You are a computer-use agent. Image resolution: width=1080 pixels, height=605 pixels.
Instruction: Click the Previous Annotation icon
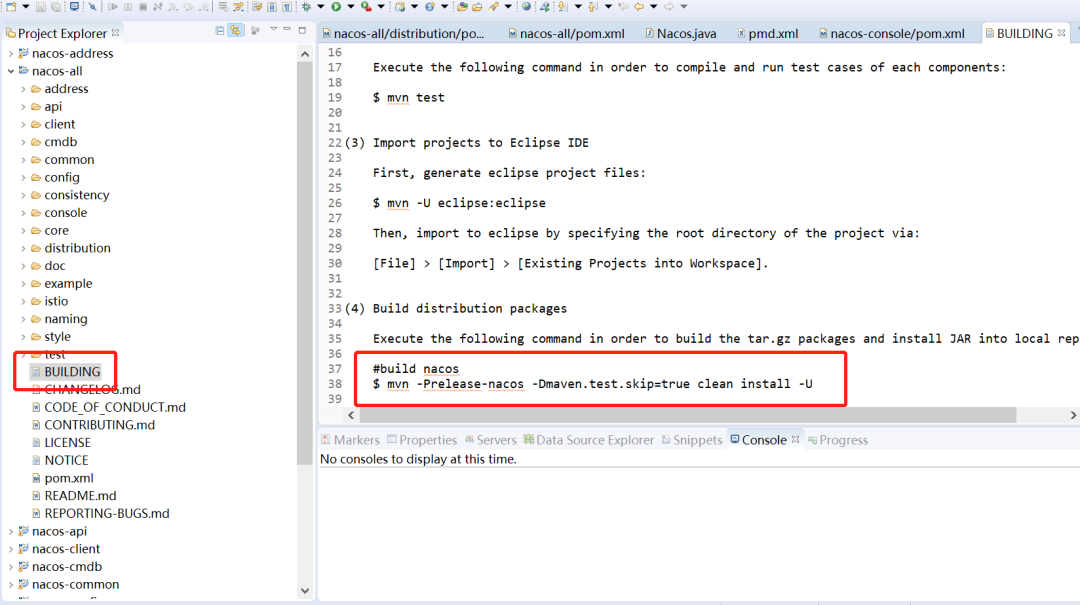click(x=593, y=7)
